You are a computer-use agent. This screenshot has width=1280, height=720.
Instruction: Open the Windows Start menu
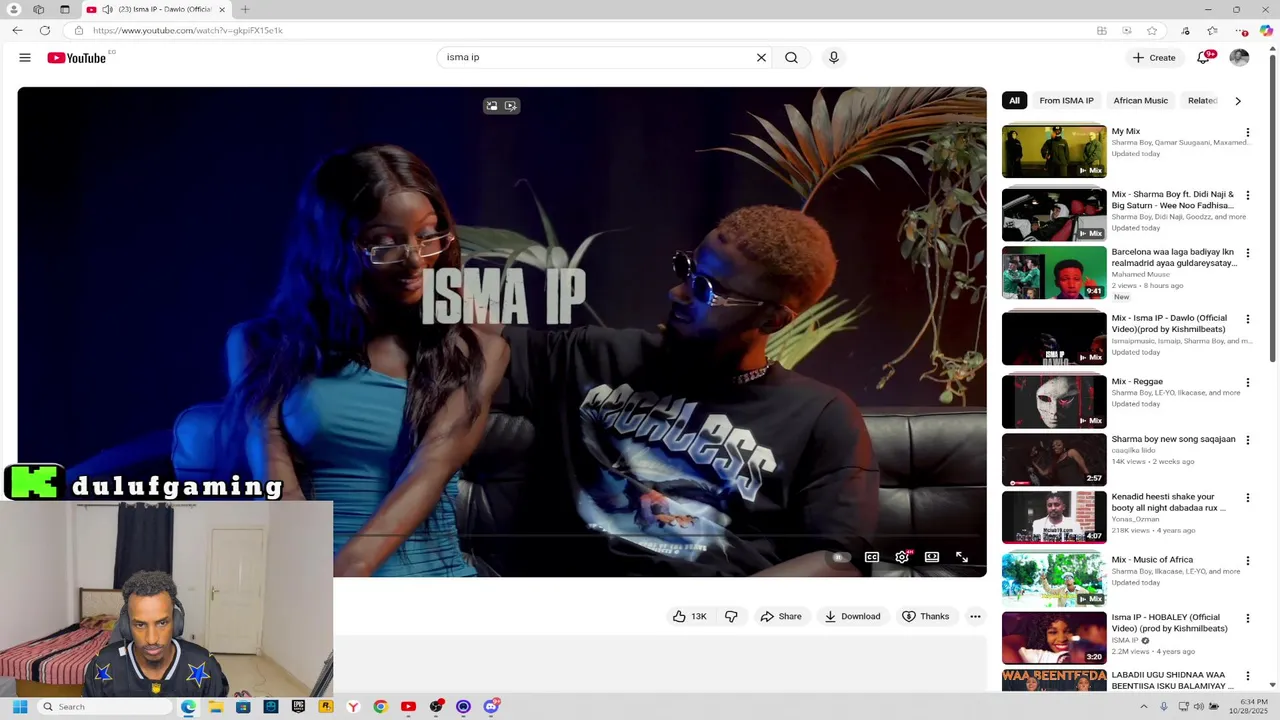pyautogui.click(x=20, y=707)
